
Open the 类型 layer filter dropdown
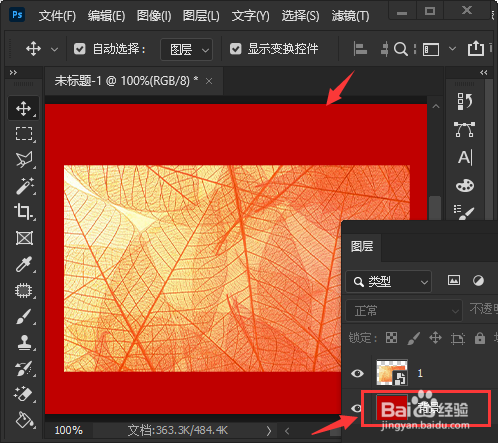pyautogui.click(x=389, y=282)
